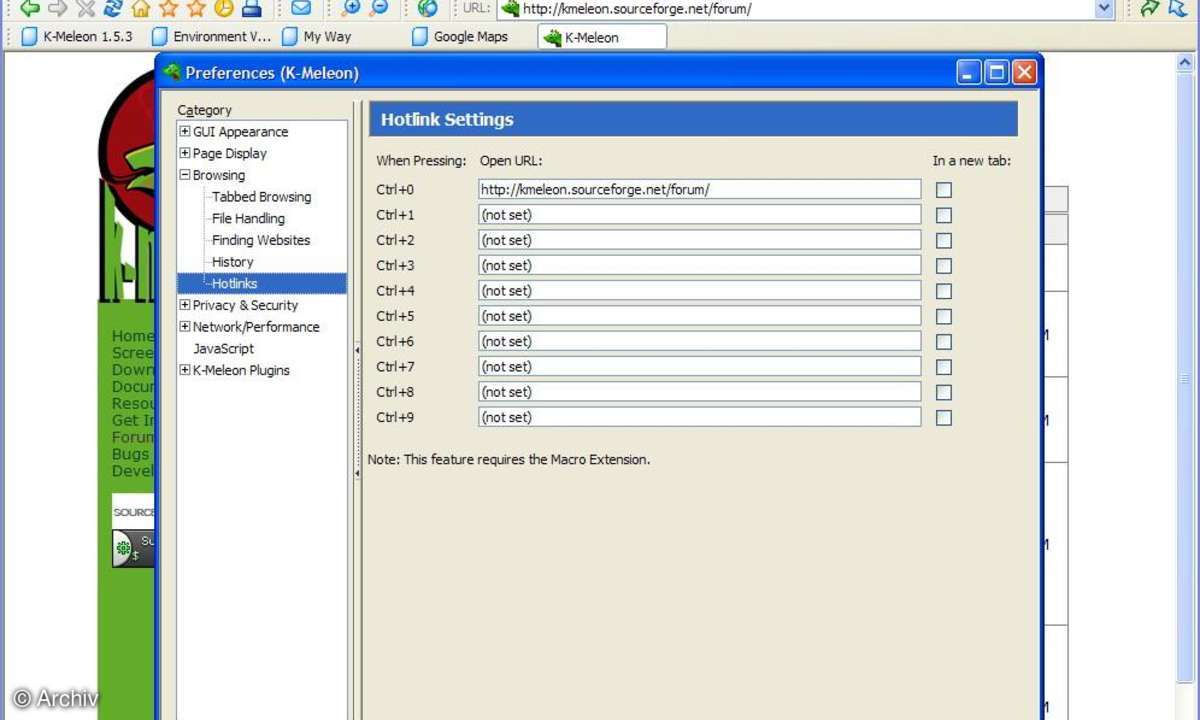Open the Home page via the house icon

coord(141,8)
